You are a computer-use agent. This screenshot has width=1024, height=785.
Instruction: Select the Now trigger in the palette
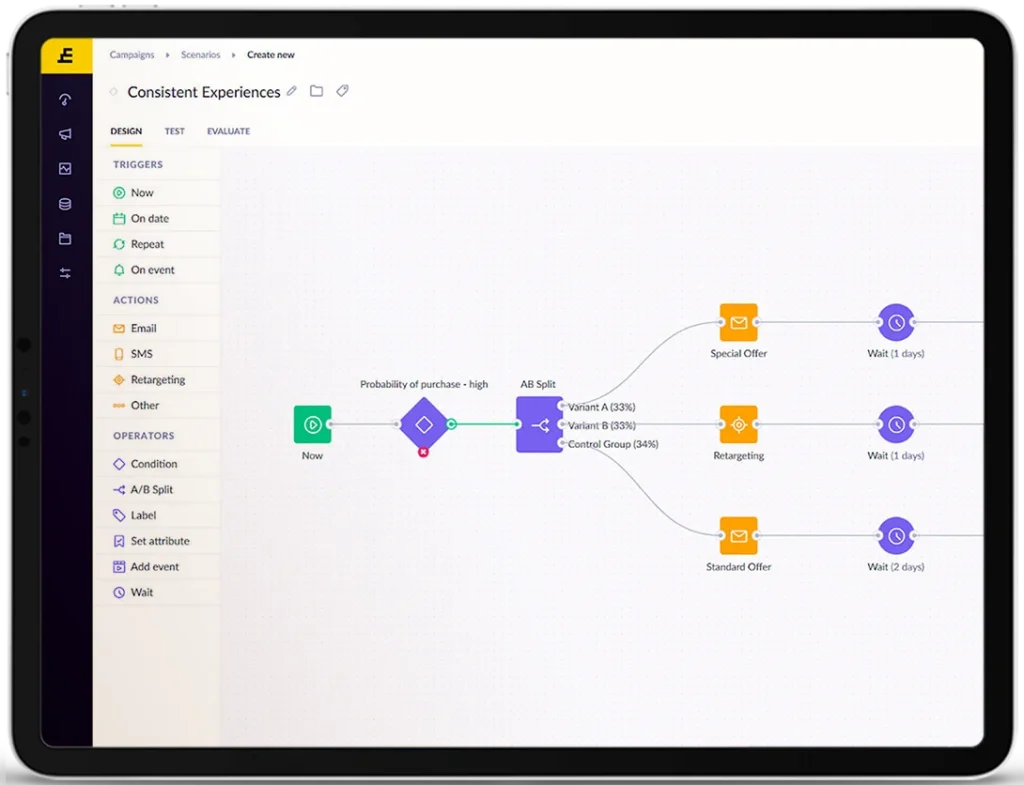(157, 193)
